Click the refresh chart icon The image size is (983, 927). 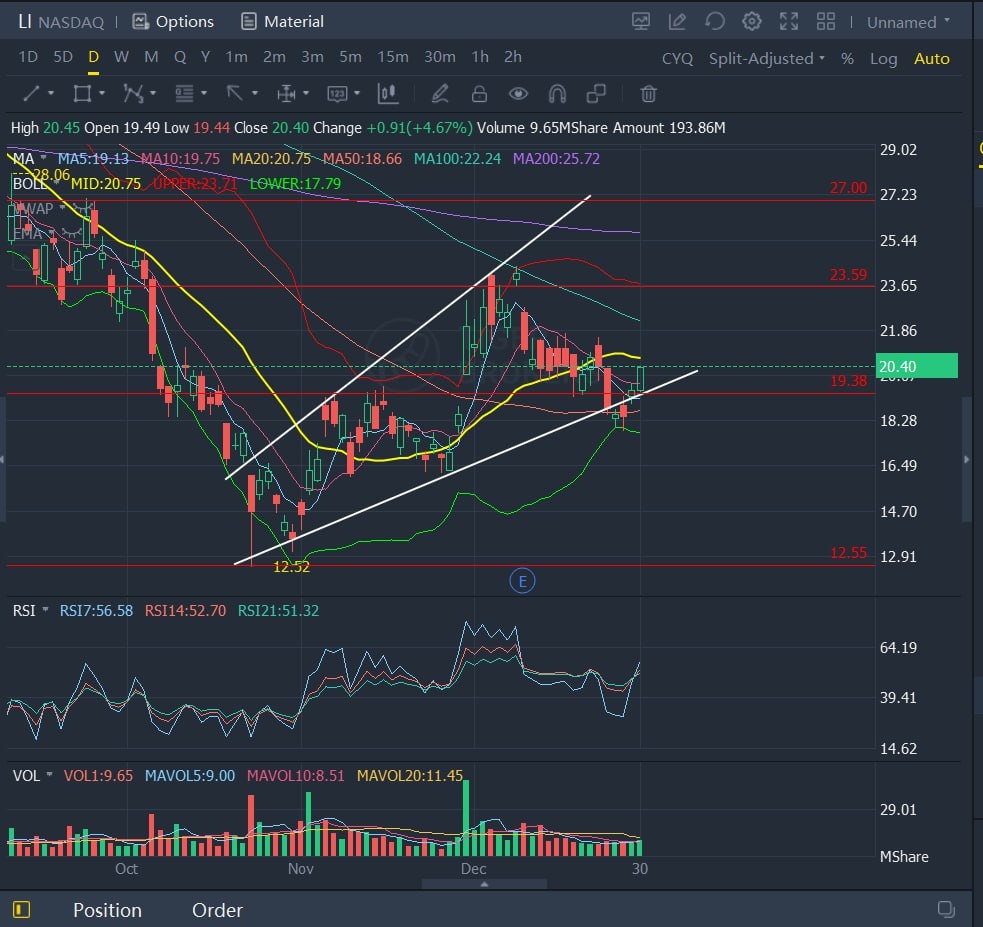point(714,21)
